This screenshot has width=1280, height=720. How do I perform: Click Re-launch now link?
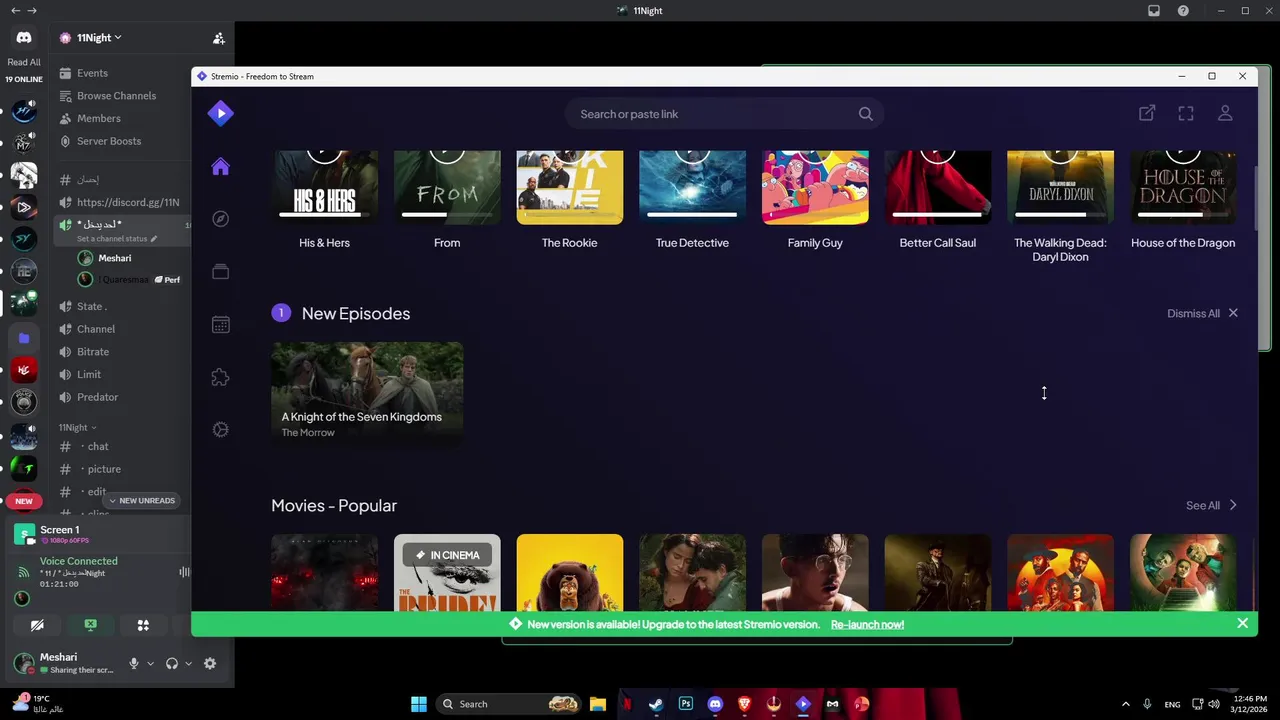coord(867,624)
